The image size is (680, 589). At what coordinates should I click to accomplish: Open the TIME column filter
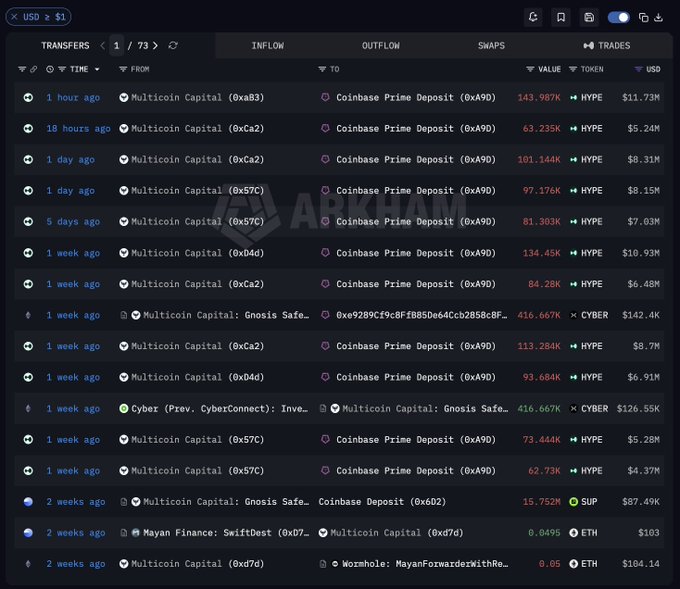[62, 69]
